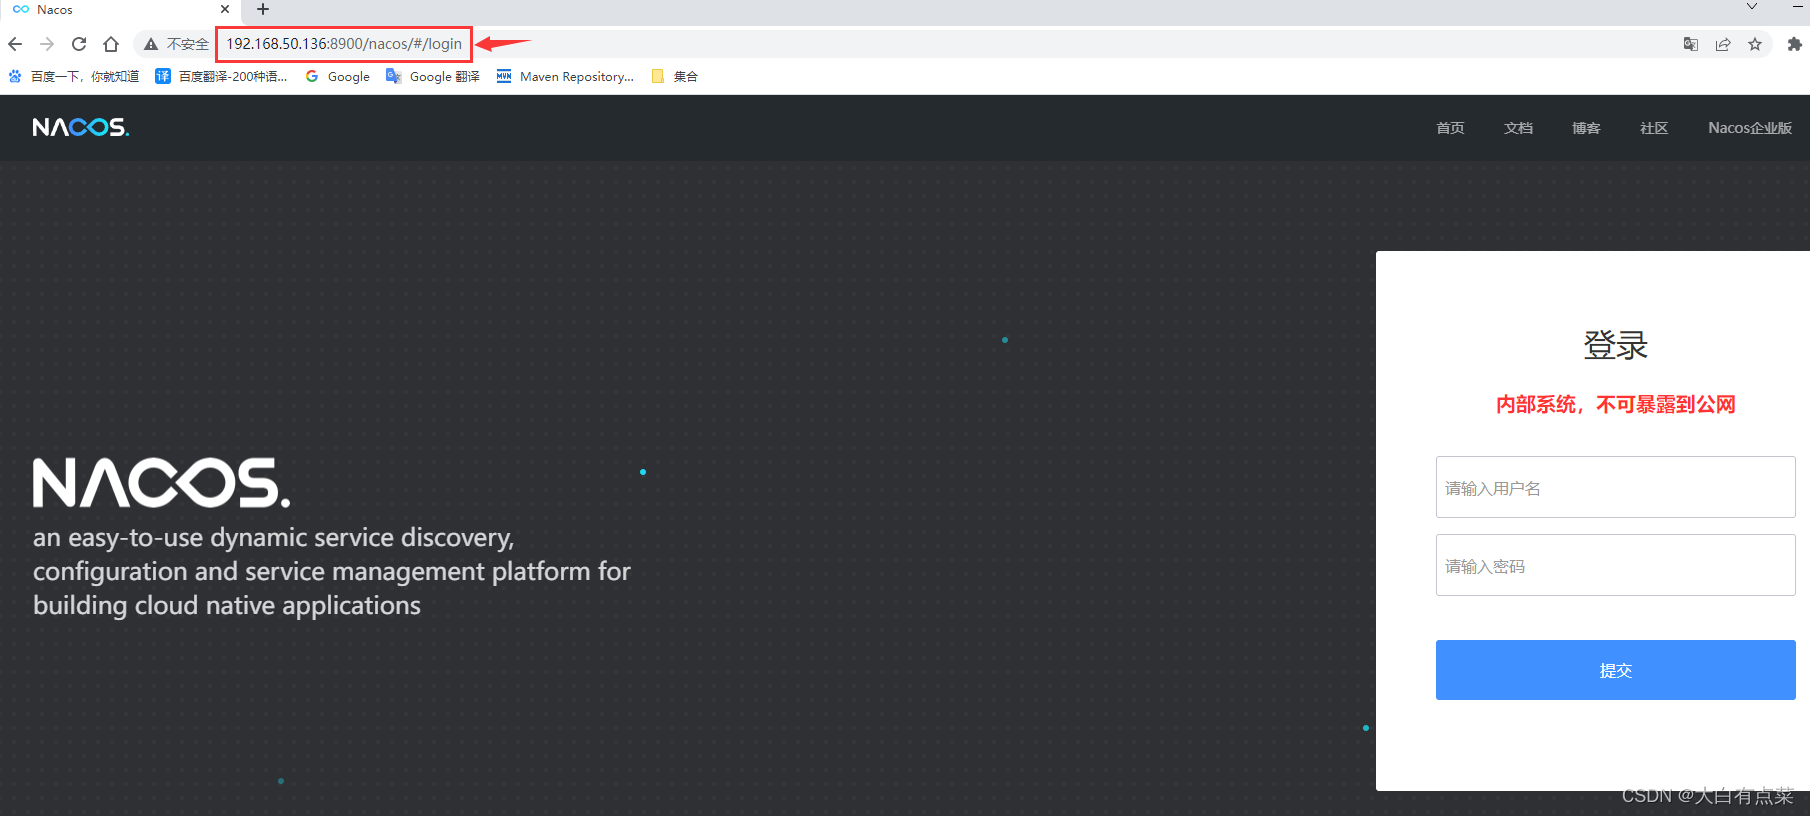Screen dimensions: 1810x816
Task: Open 文档 in the navigation
Action: tap(1518, 128)
